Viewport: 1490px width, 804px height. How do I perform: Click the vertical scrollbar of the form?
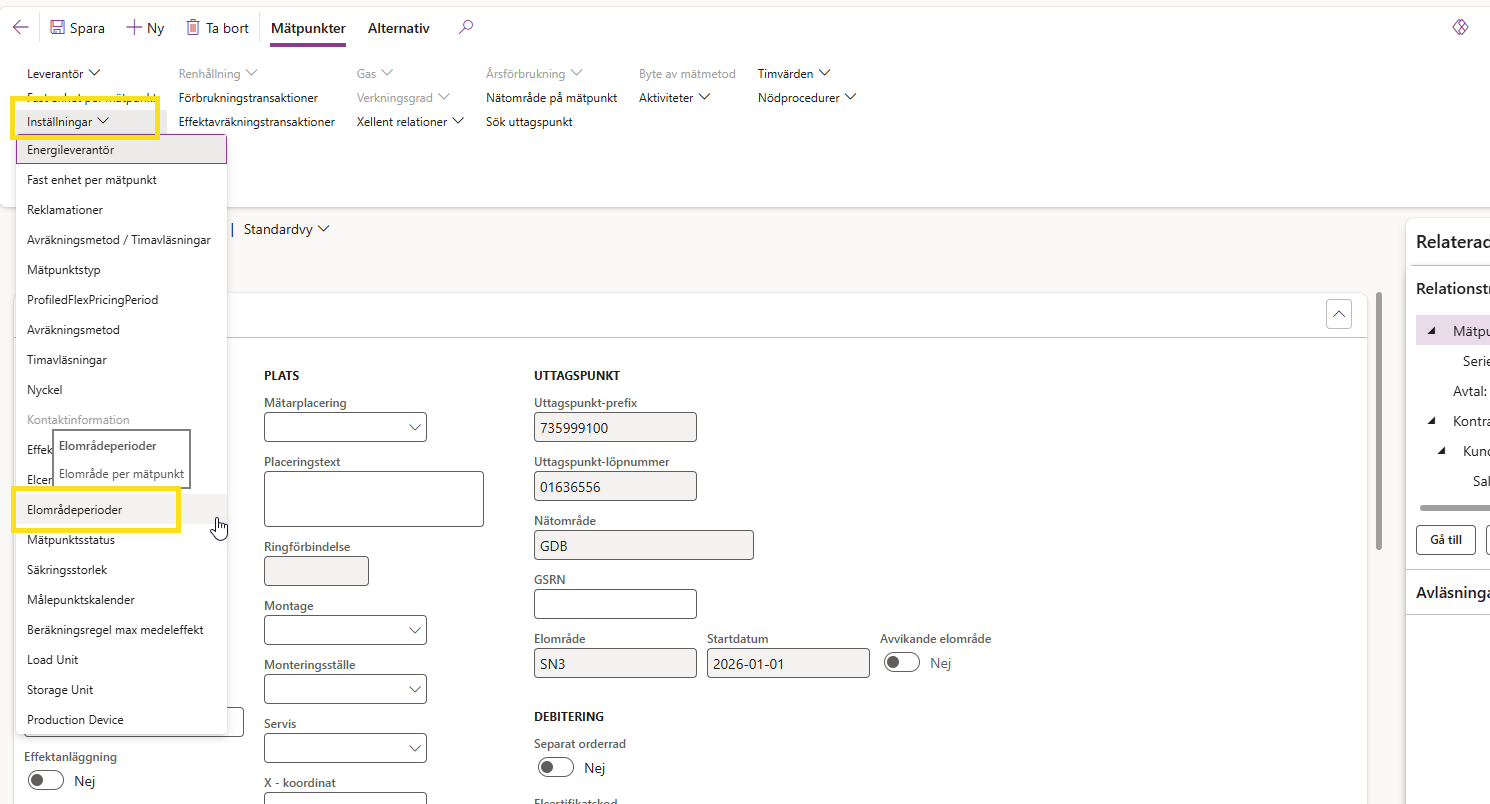click(1380, 420)
